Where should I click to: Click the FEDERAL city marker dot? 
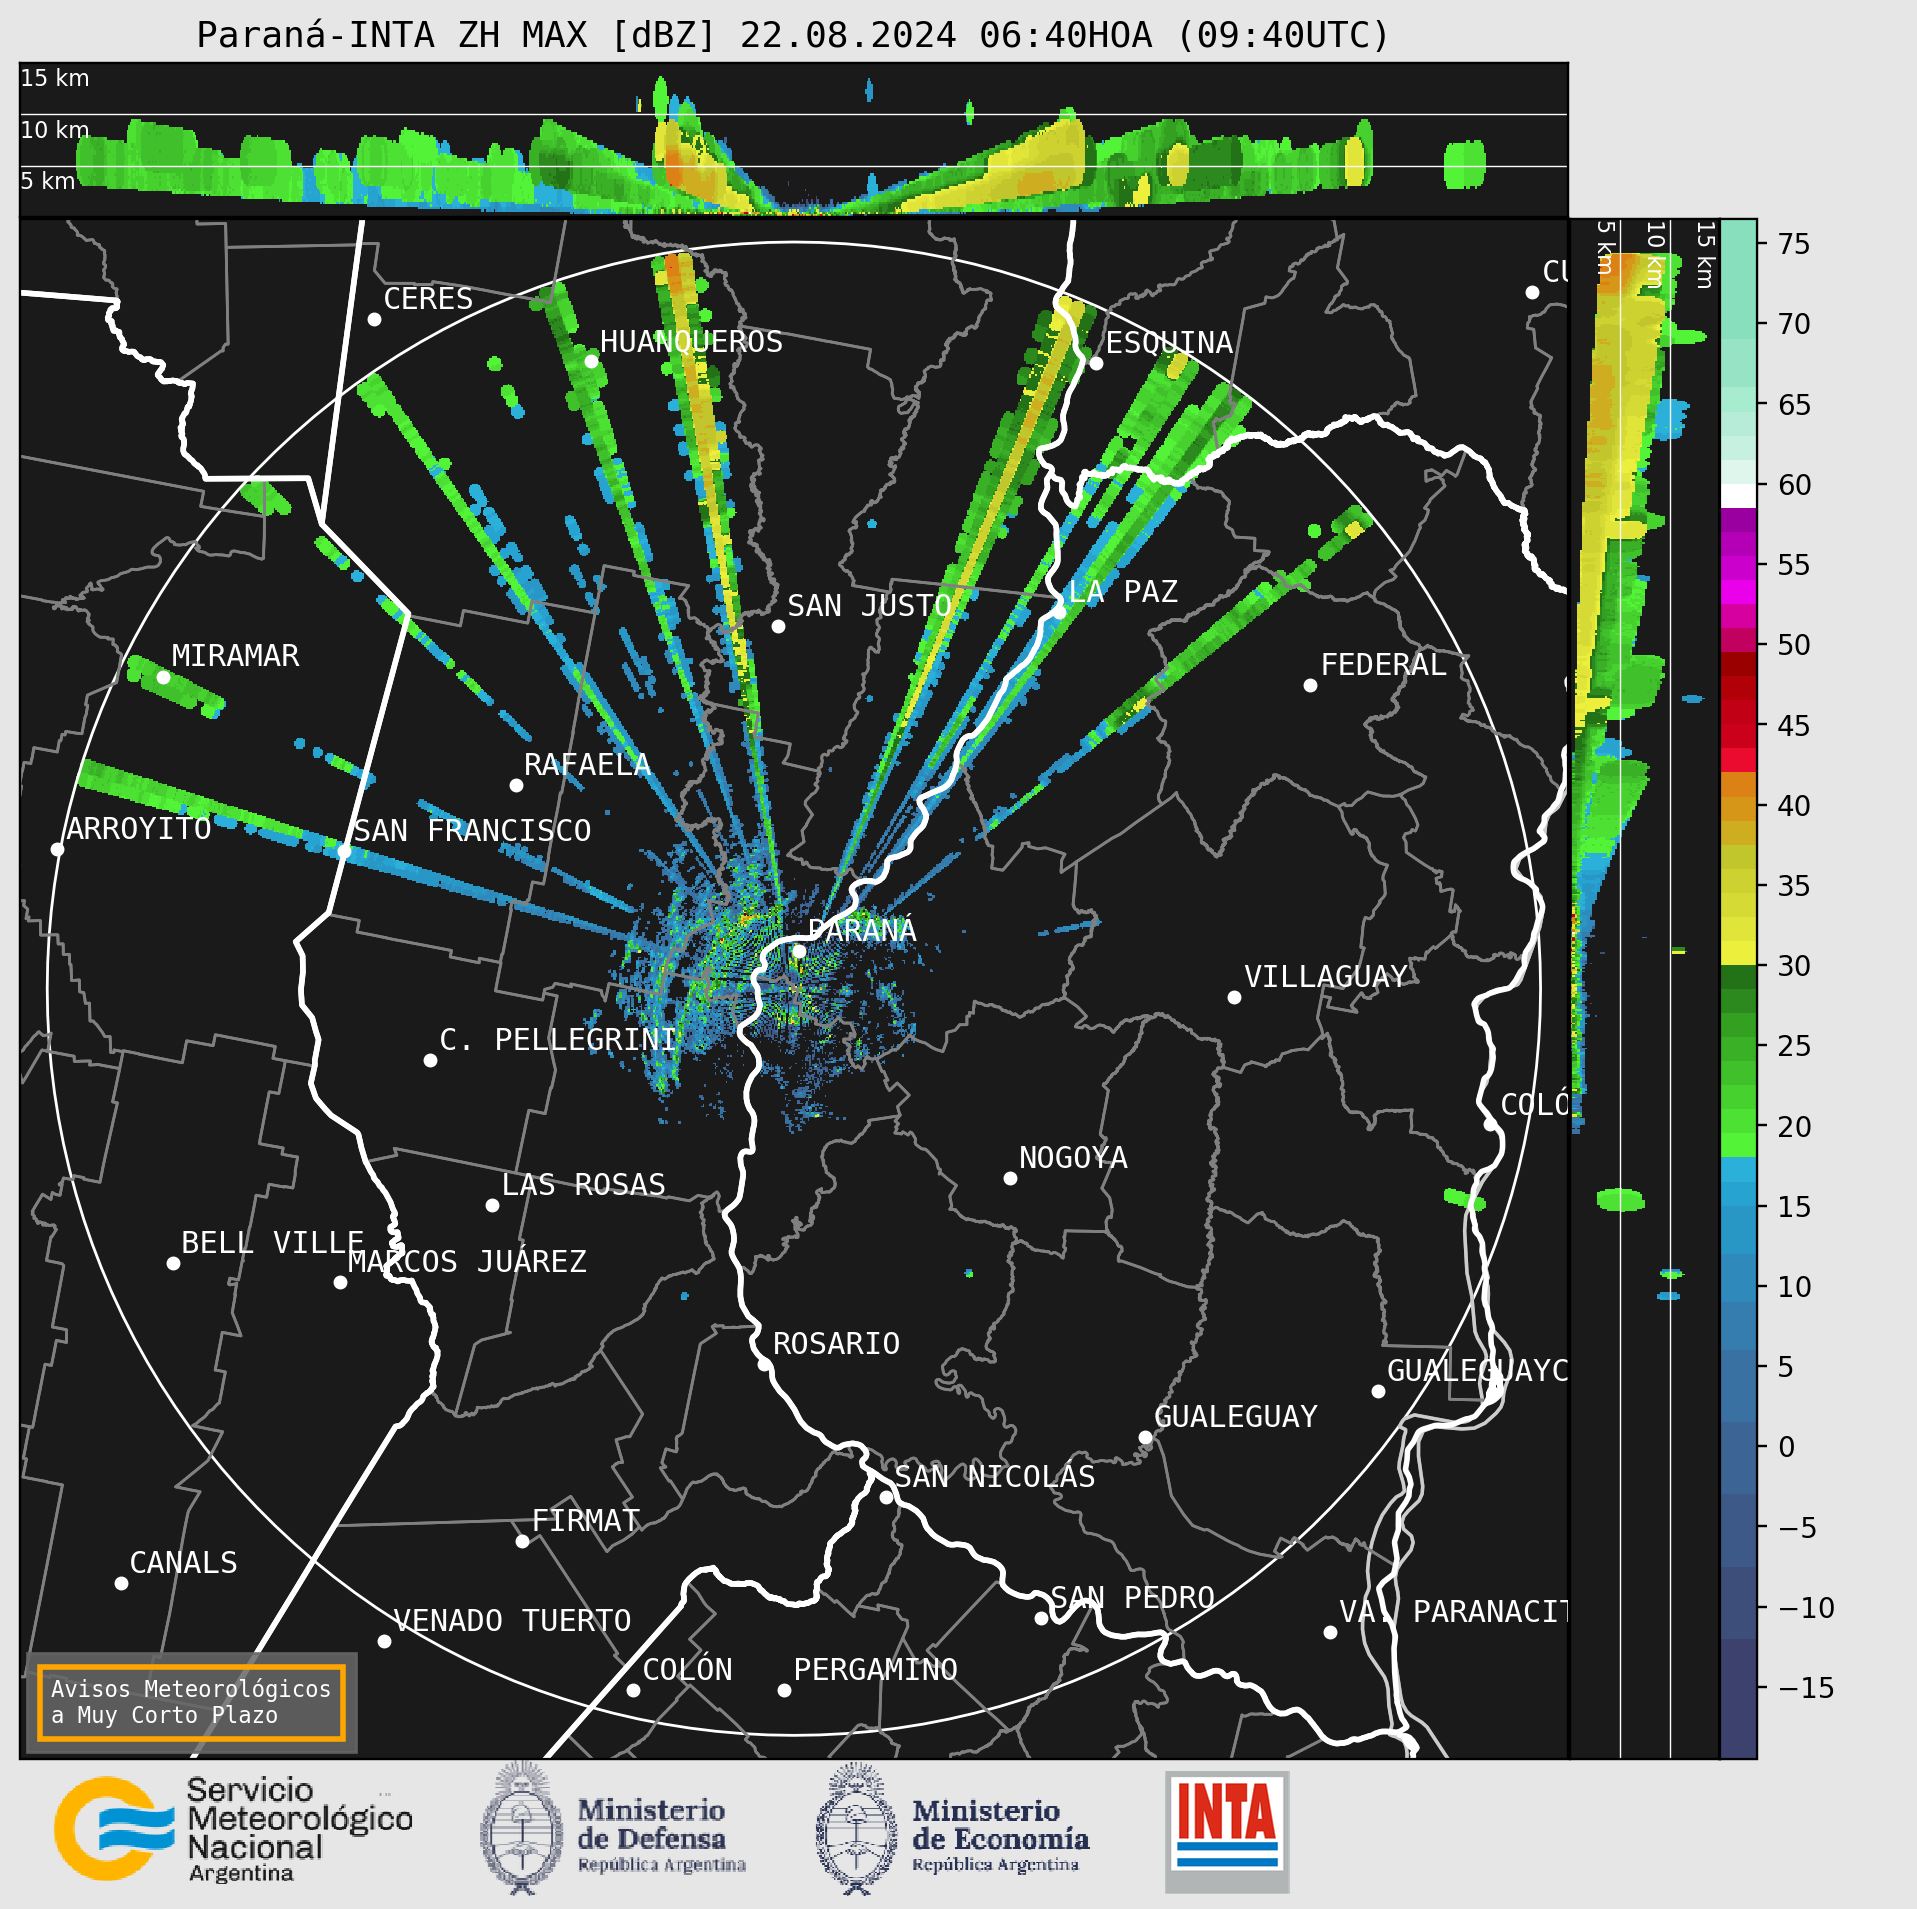1310,685
